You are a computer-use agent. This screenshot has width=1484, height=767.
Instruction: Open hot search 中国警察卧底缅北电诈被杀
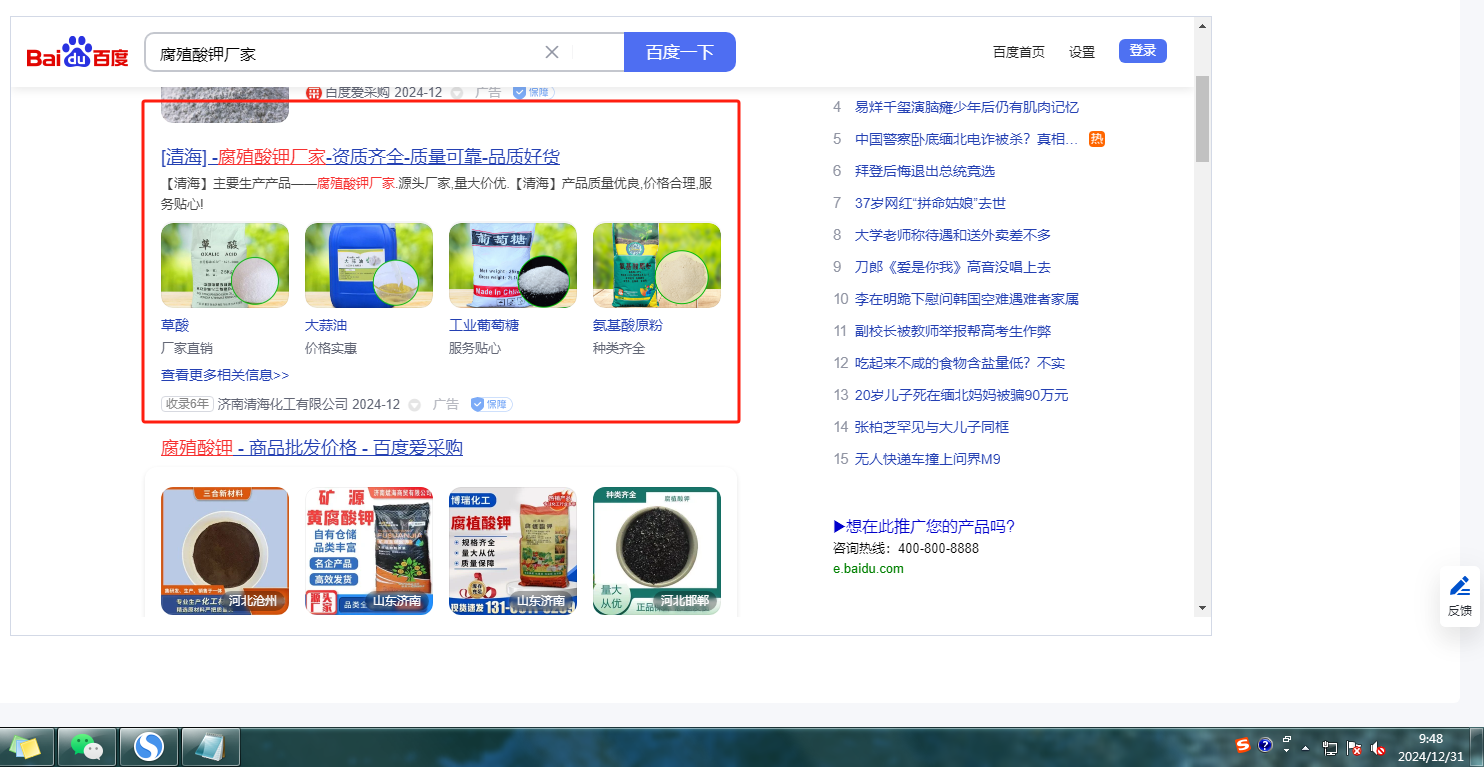click(967, 139)
